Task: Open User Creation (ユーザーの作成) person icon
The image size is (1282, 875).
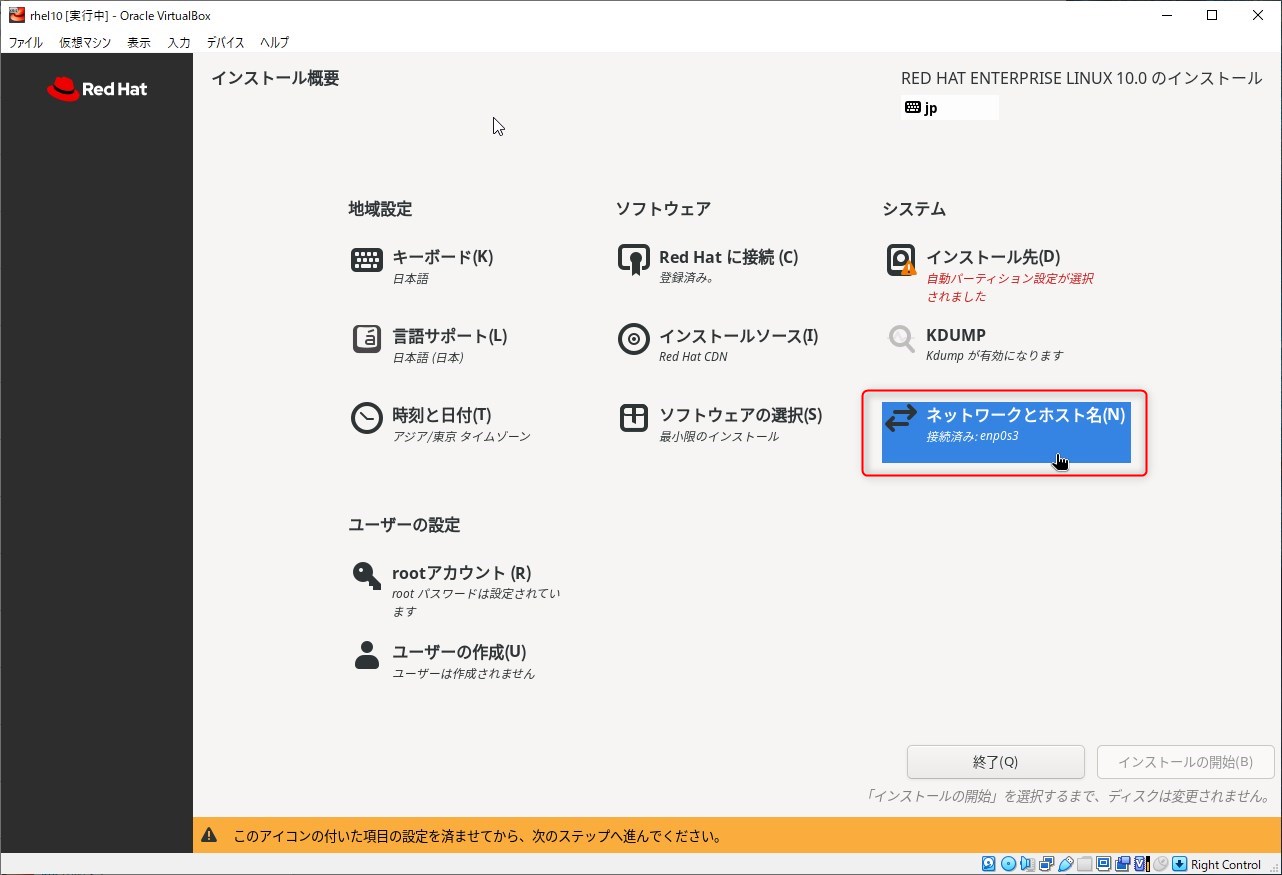Action: pos(367,655)
